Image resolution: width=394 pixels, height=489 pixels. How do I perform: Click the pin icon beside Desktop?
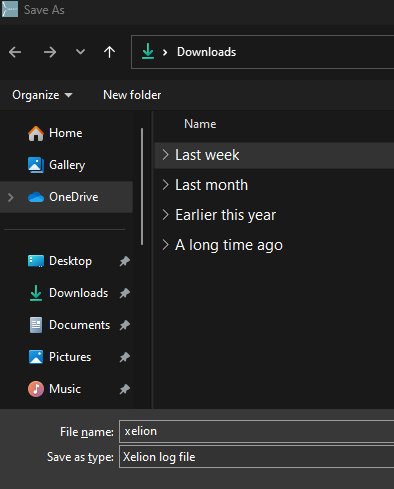tap(125, 261)
